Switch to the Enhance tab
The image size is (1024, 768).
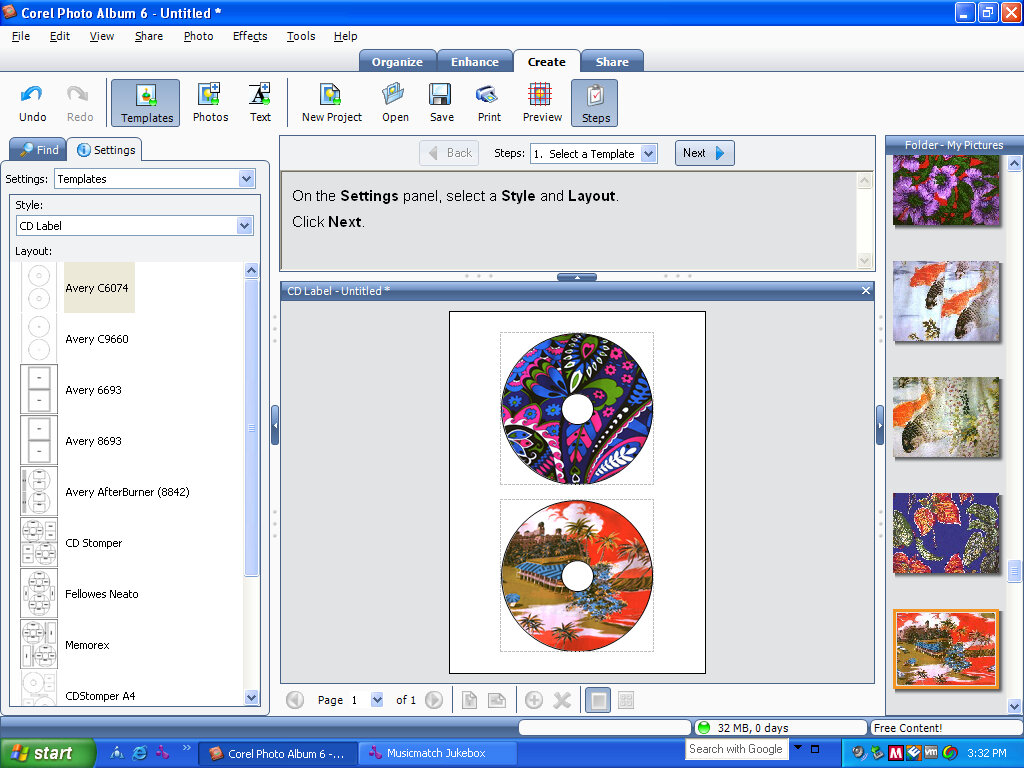tap(474, 62)
